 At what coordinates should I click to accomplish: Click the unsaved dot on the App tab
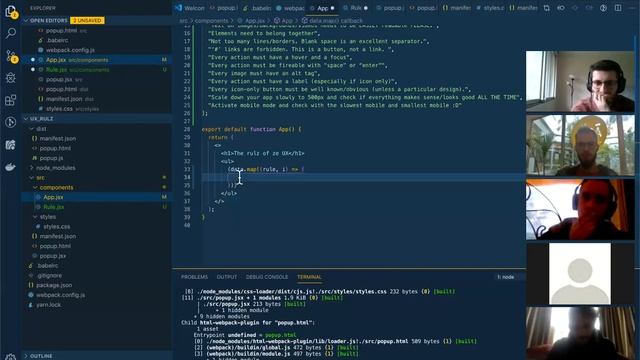332,8
